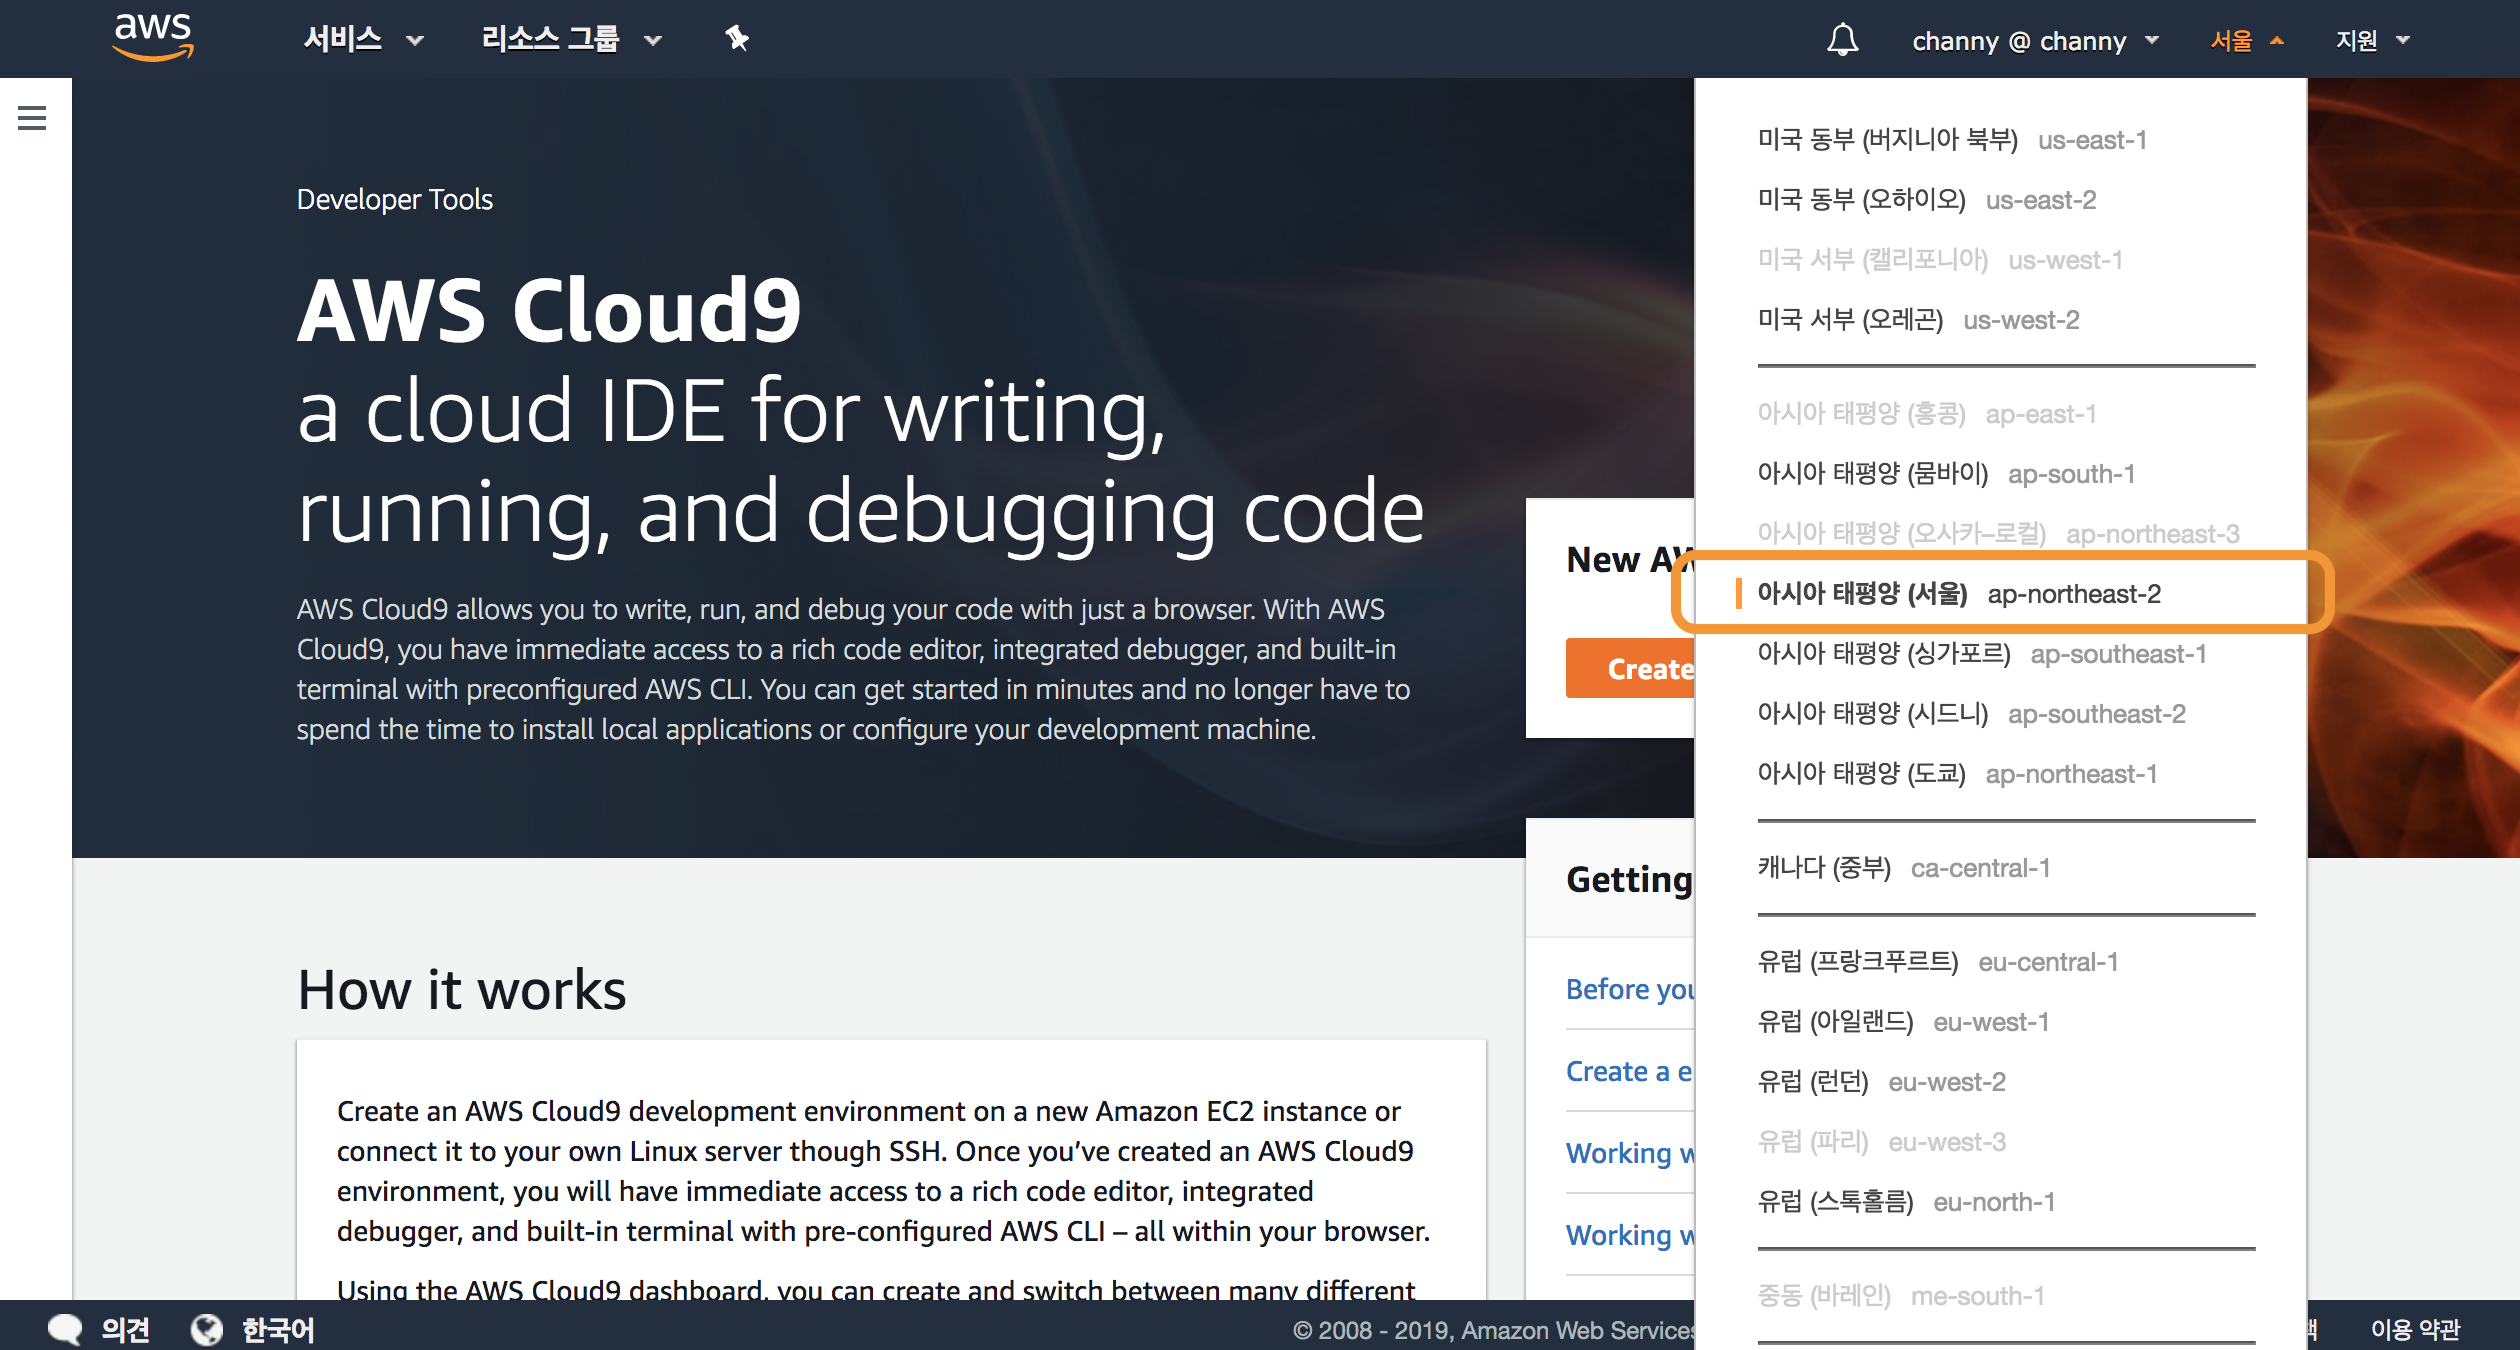Expand the 리소스 그룹 dropdown

(x=571, y=40)
